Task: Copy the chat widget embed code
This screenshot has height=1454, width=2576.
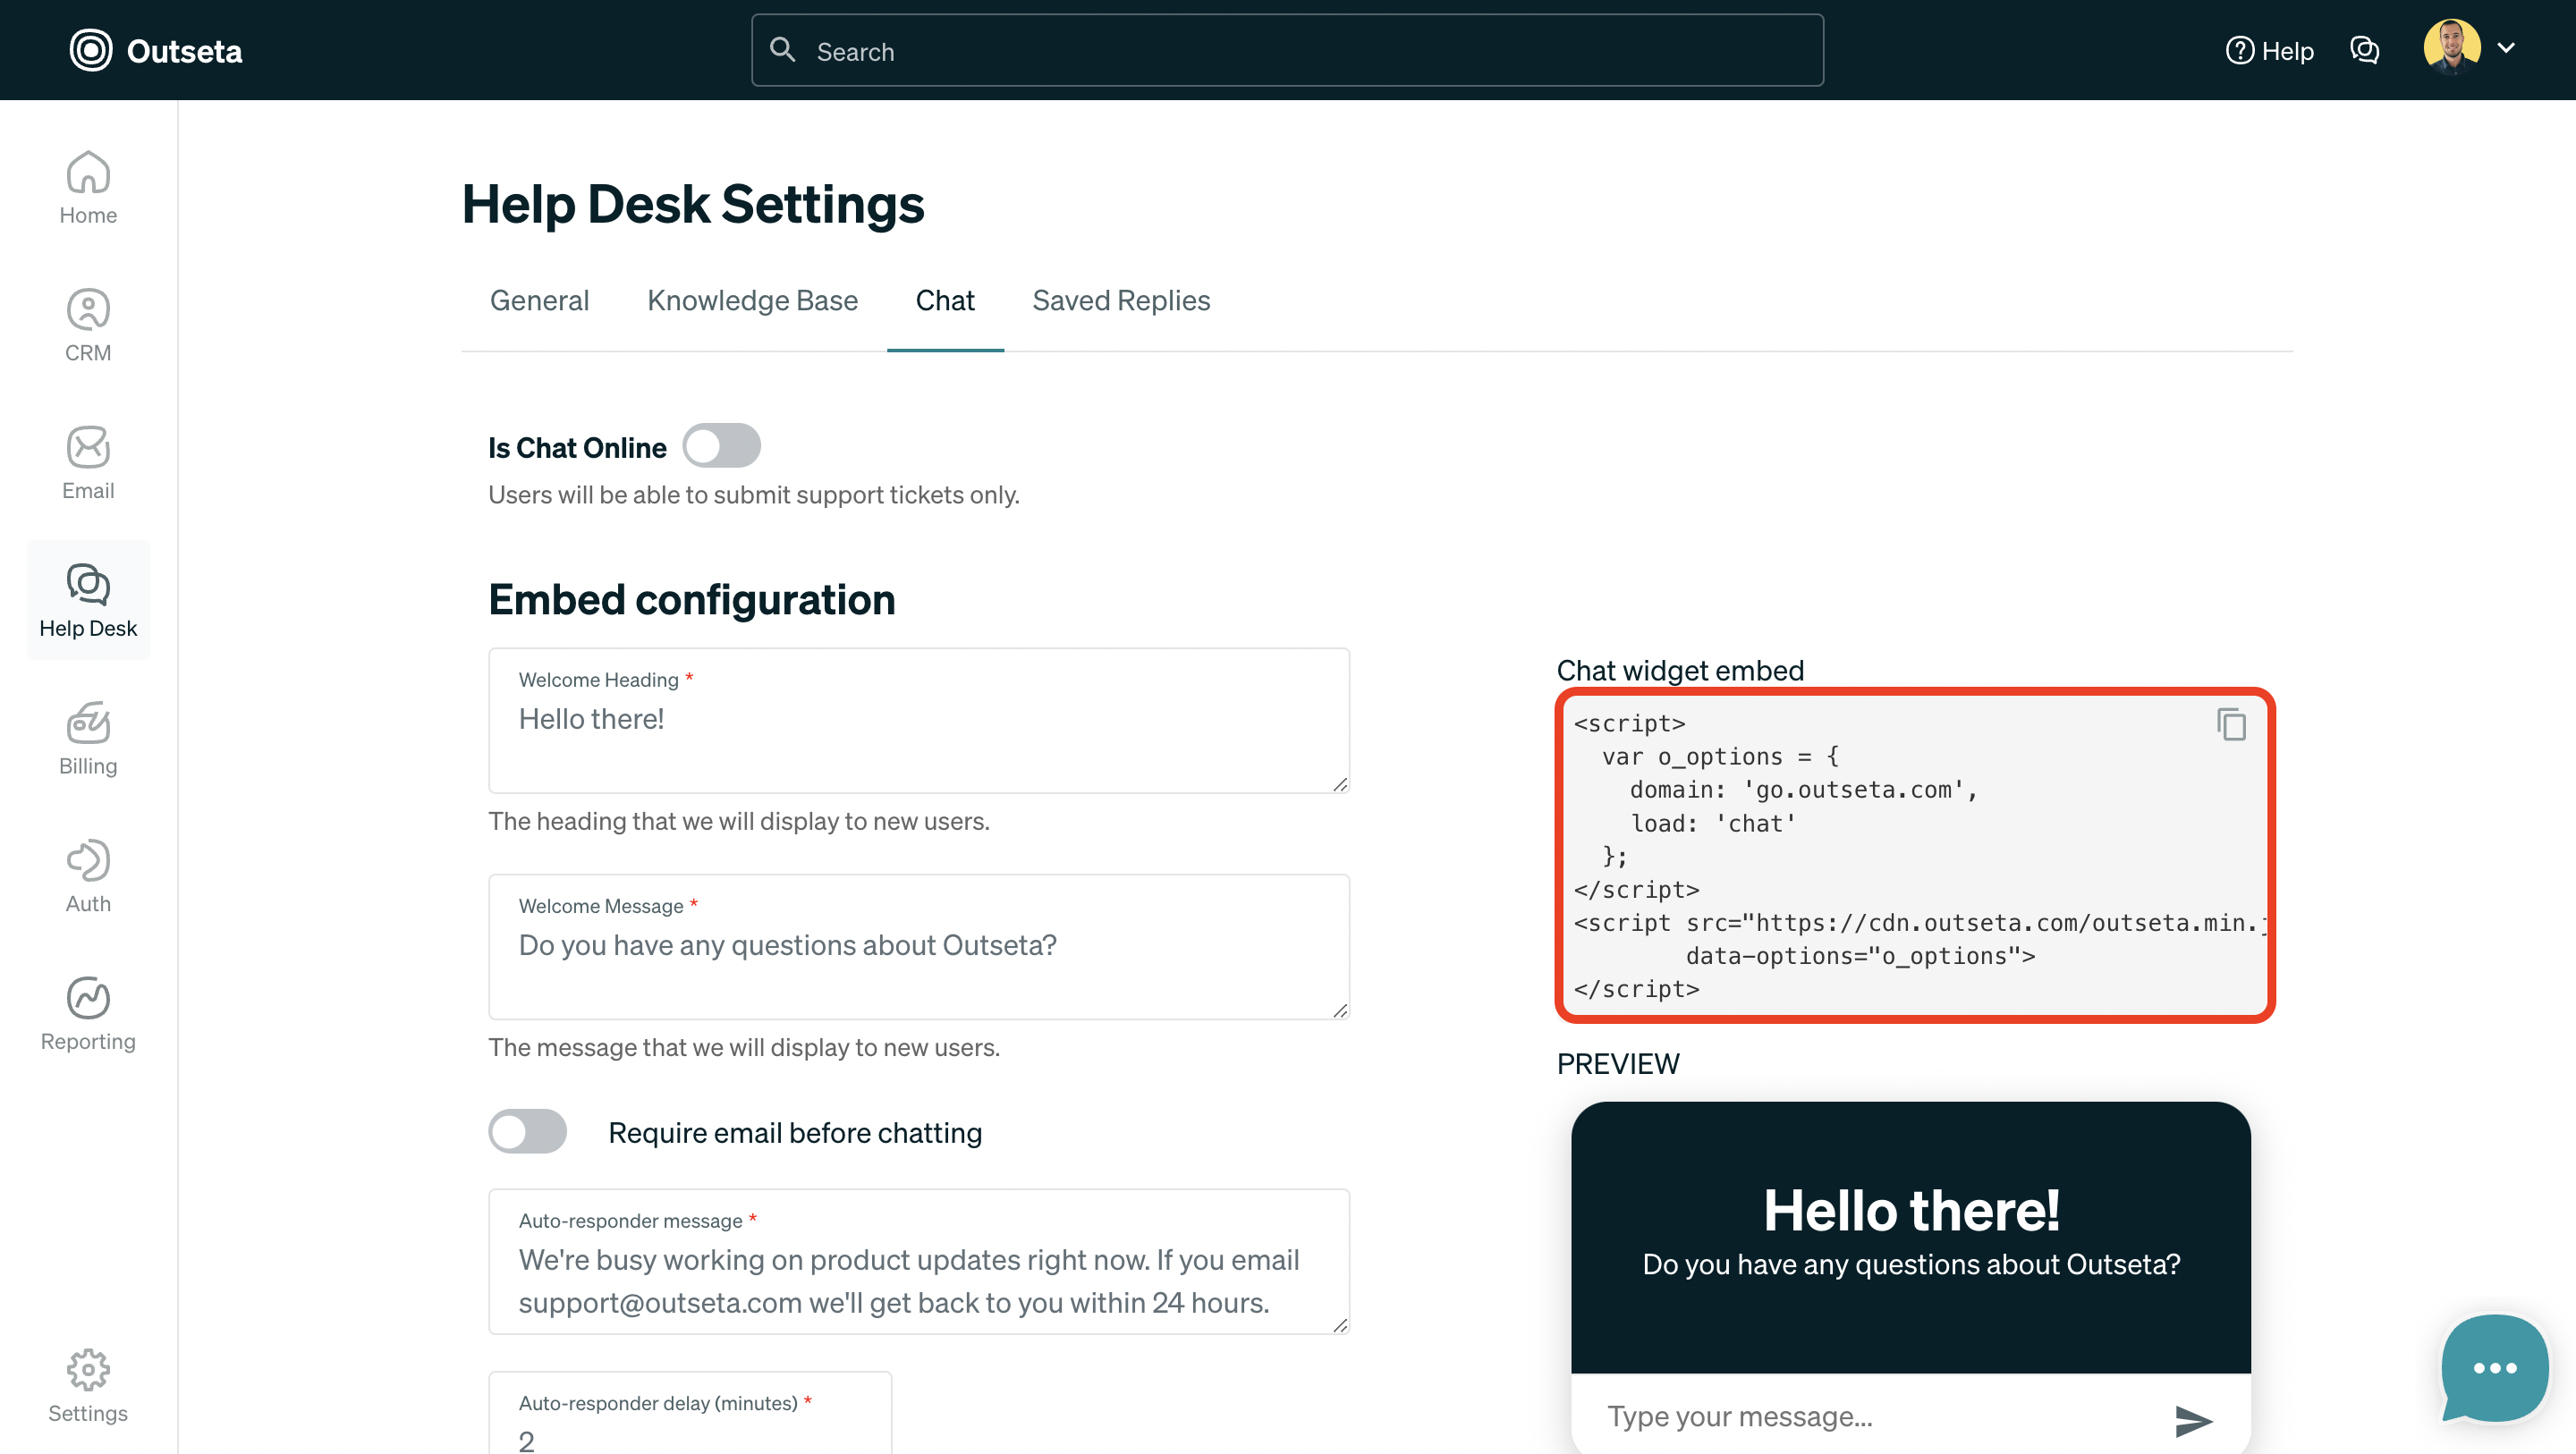Action: click(x=2232, y=724)
